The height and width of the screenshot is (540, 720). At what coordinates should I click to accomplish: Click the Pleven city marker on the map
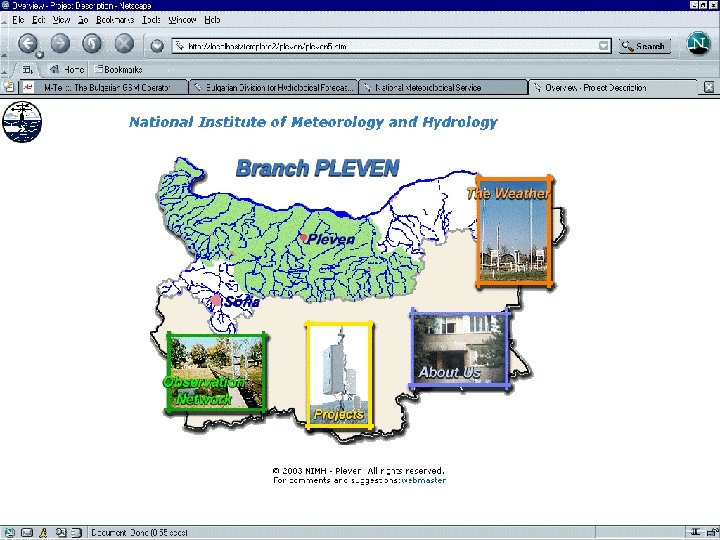point(303,237)
